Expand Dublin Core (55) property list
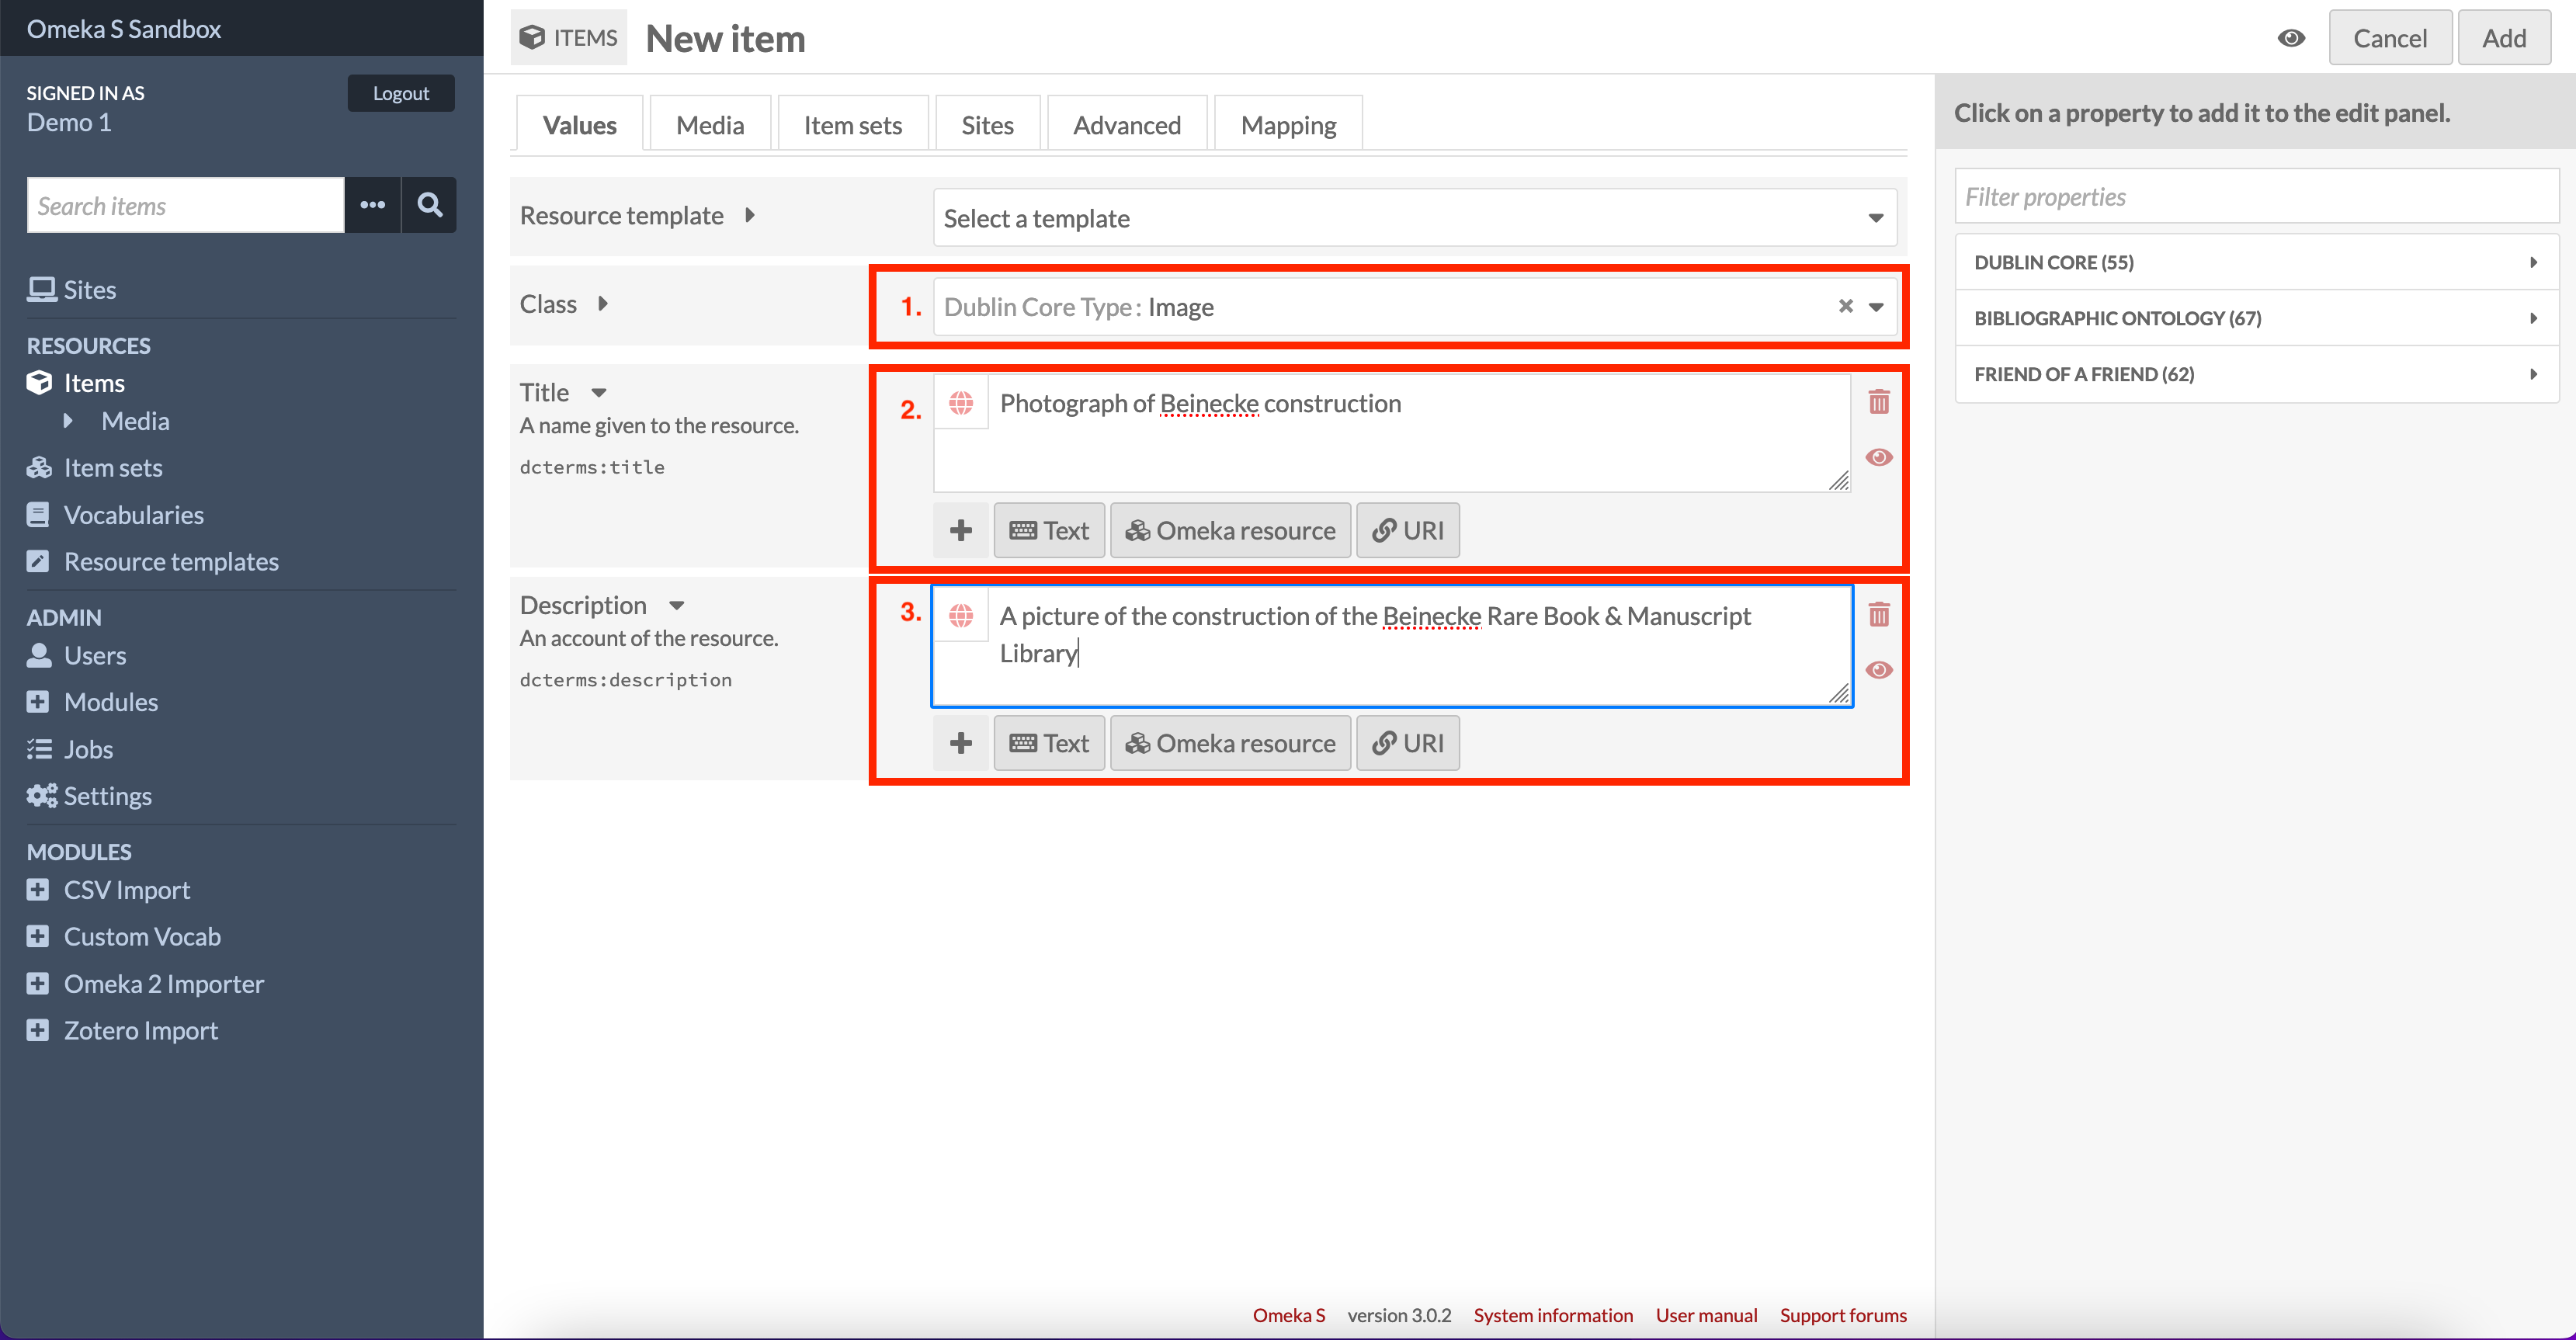The image size is (2576, 1340). (2256, 262)
